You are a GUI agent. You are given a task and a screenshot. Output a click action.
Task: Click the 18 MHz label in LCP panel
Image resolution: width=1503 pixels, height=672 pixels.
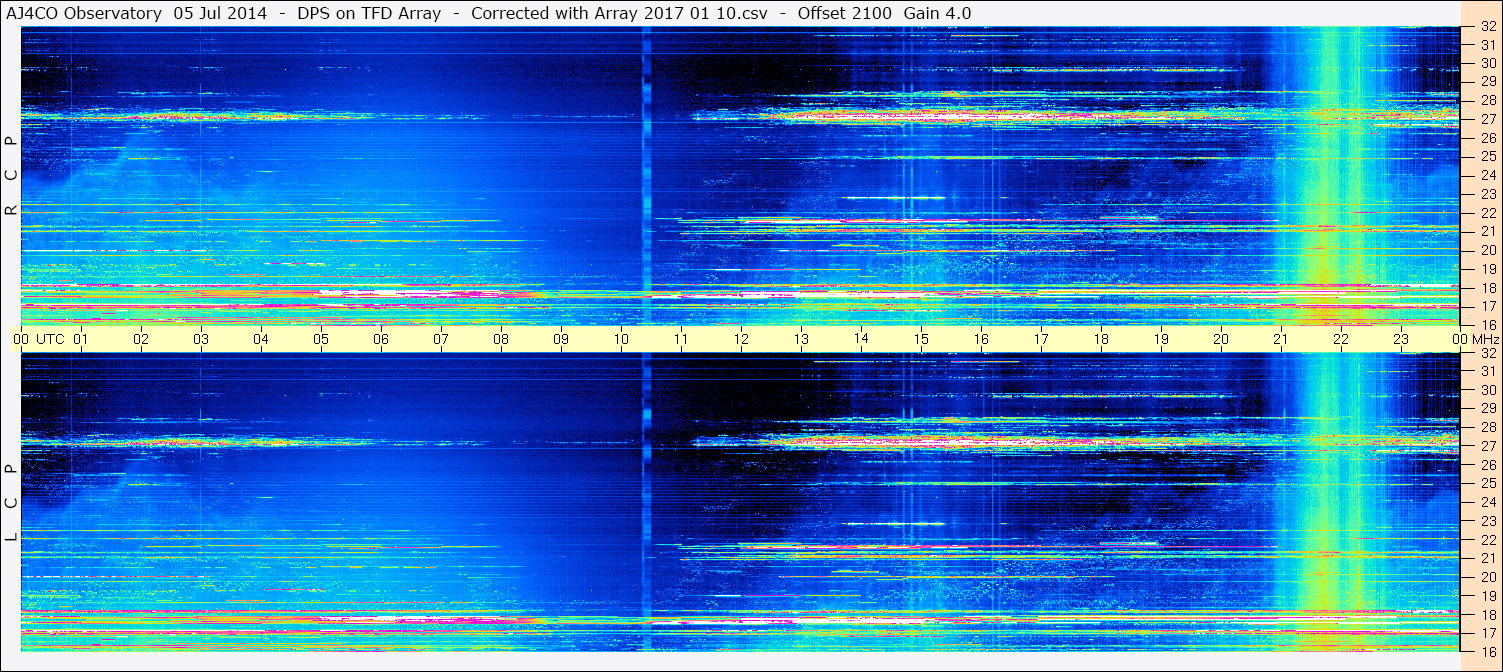(1487, 615)
